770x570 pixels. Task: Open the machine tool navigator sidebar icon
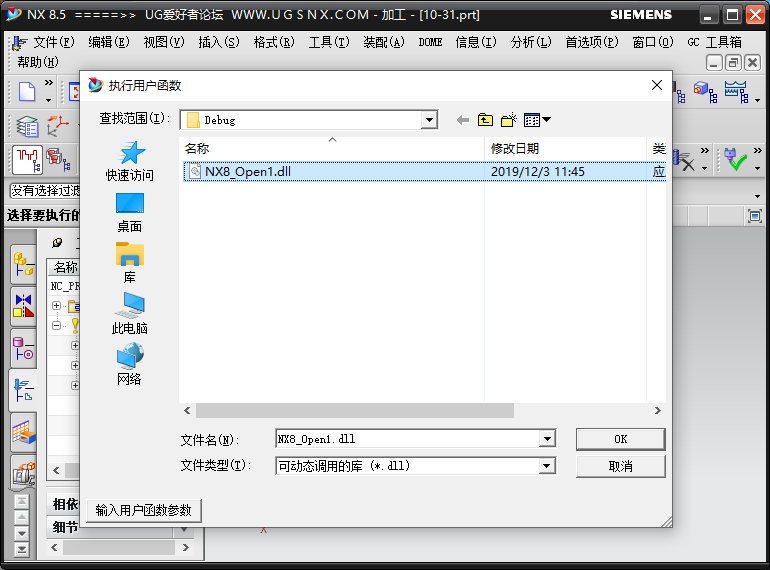[x=23, y=474]
